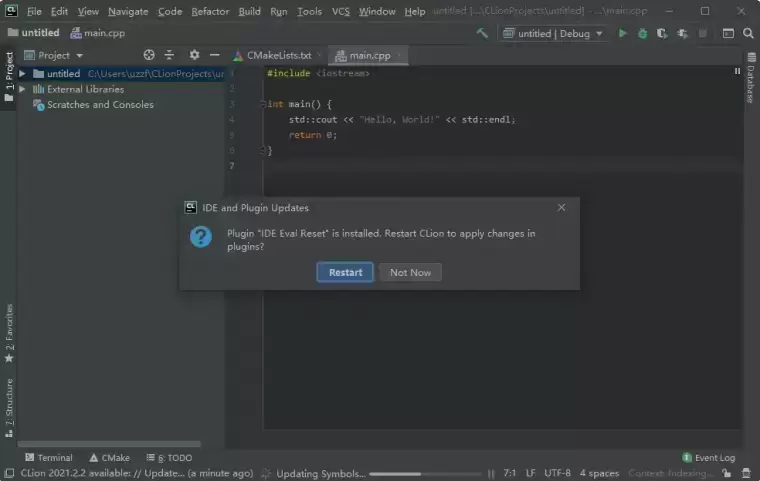This screenshot has width=760, height=481.
Task: Click CLion 2021.2.2 available update message
Action: coord(137,473)
